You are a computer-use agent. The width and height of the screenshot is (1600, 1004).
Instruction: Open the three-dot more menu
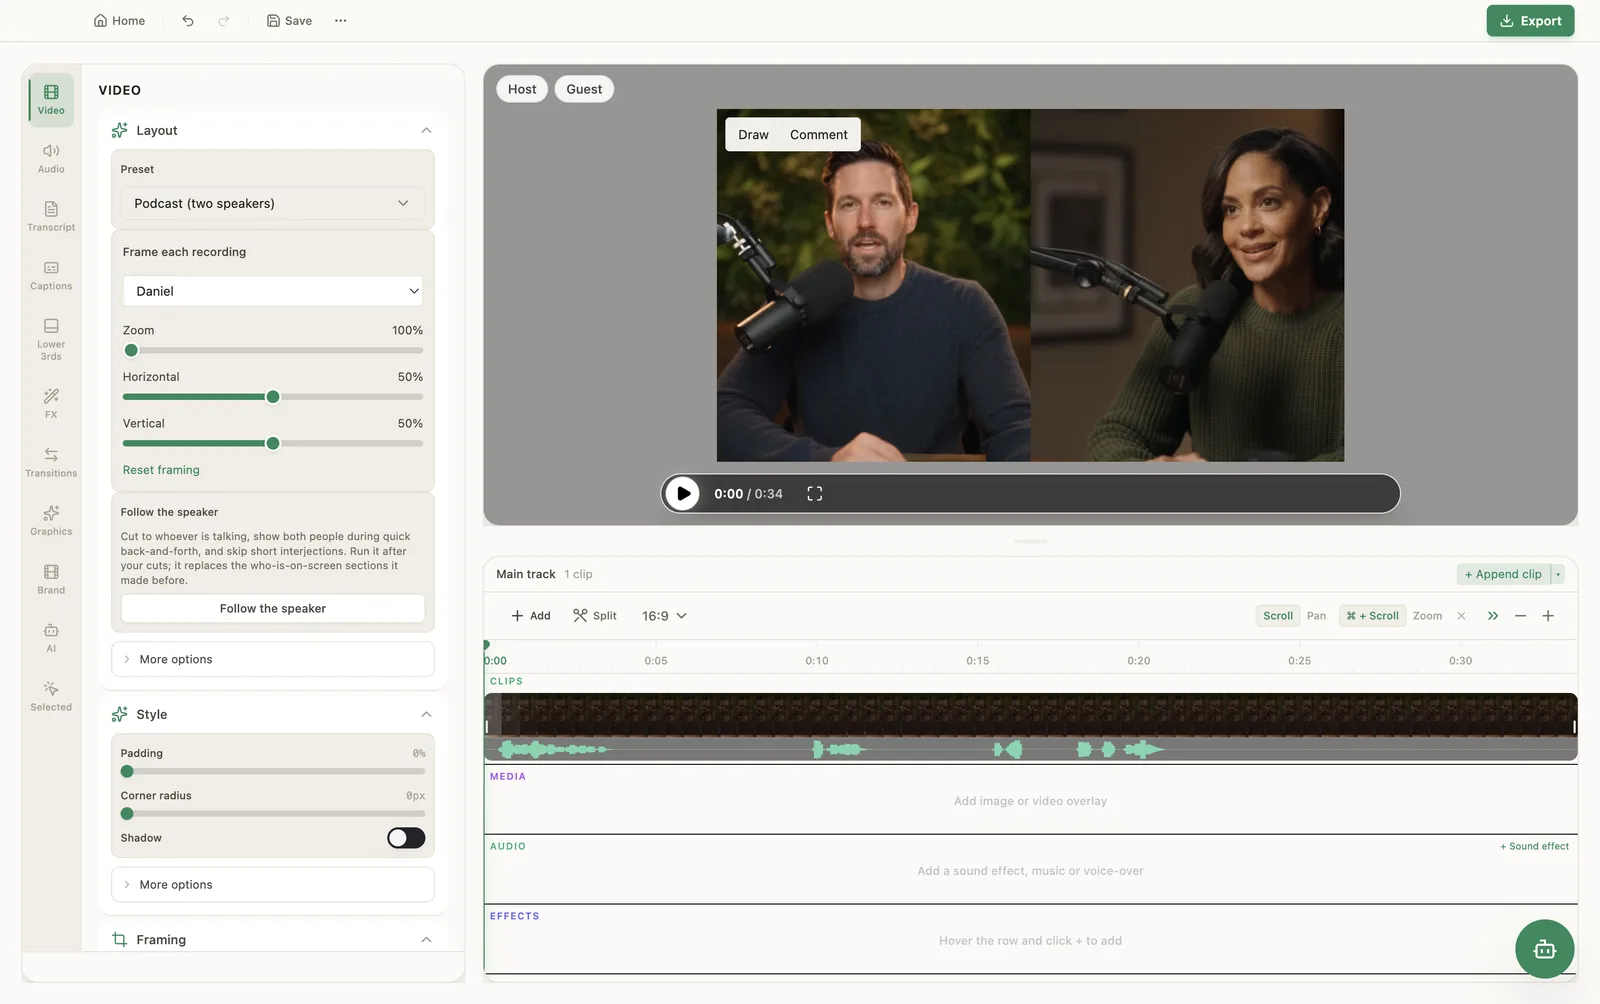click(341, 20)
